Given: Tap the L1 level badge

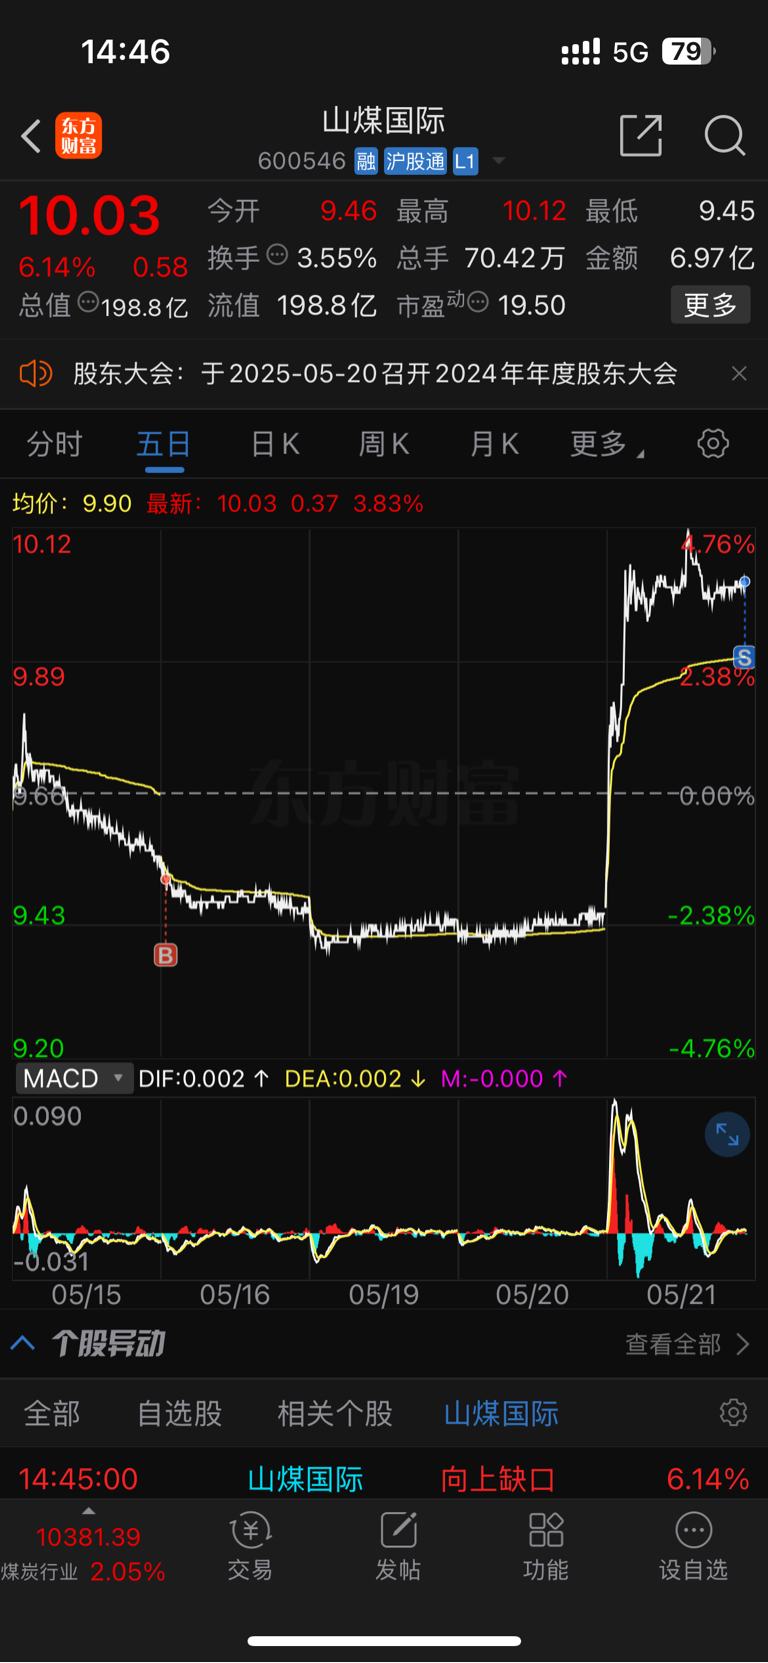Looking at the screenshot, I should (465, 161).
